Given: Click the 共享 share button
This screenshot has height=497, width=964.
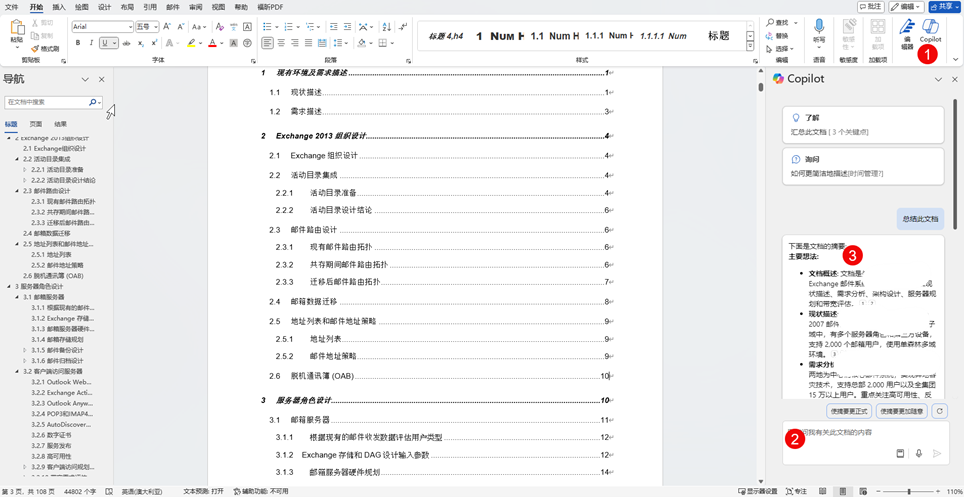Looking at the screenshot, I should pyautogui.click(x=944, y=6).
